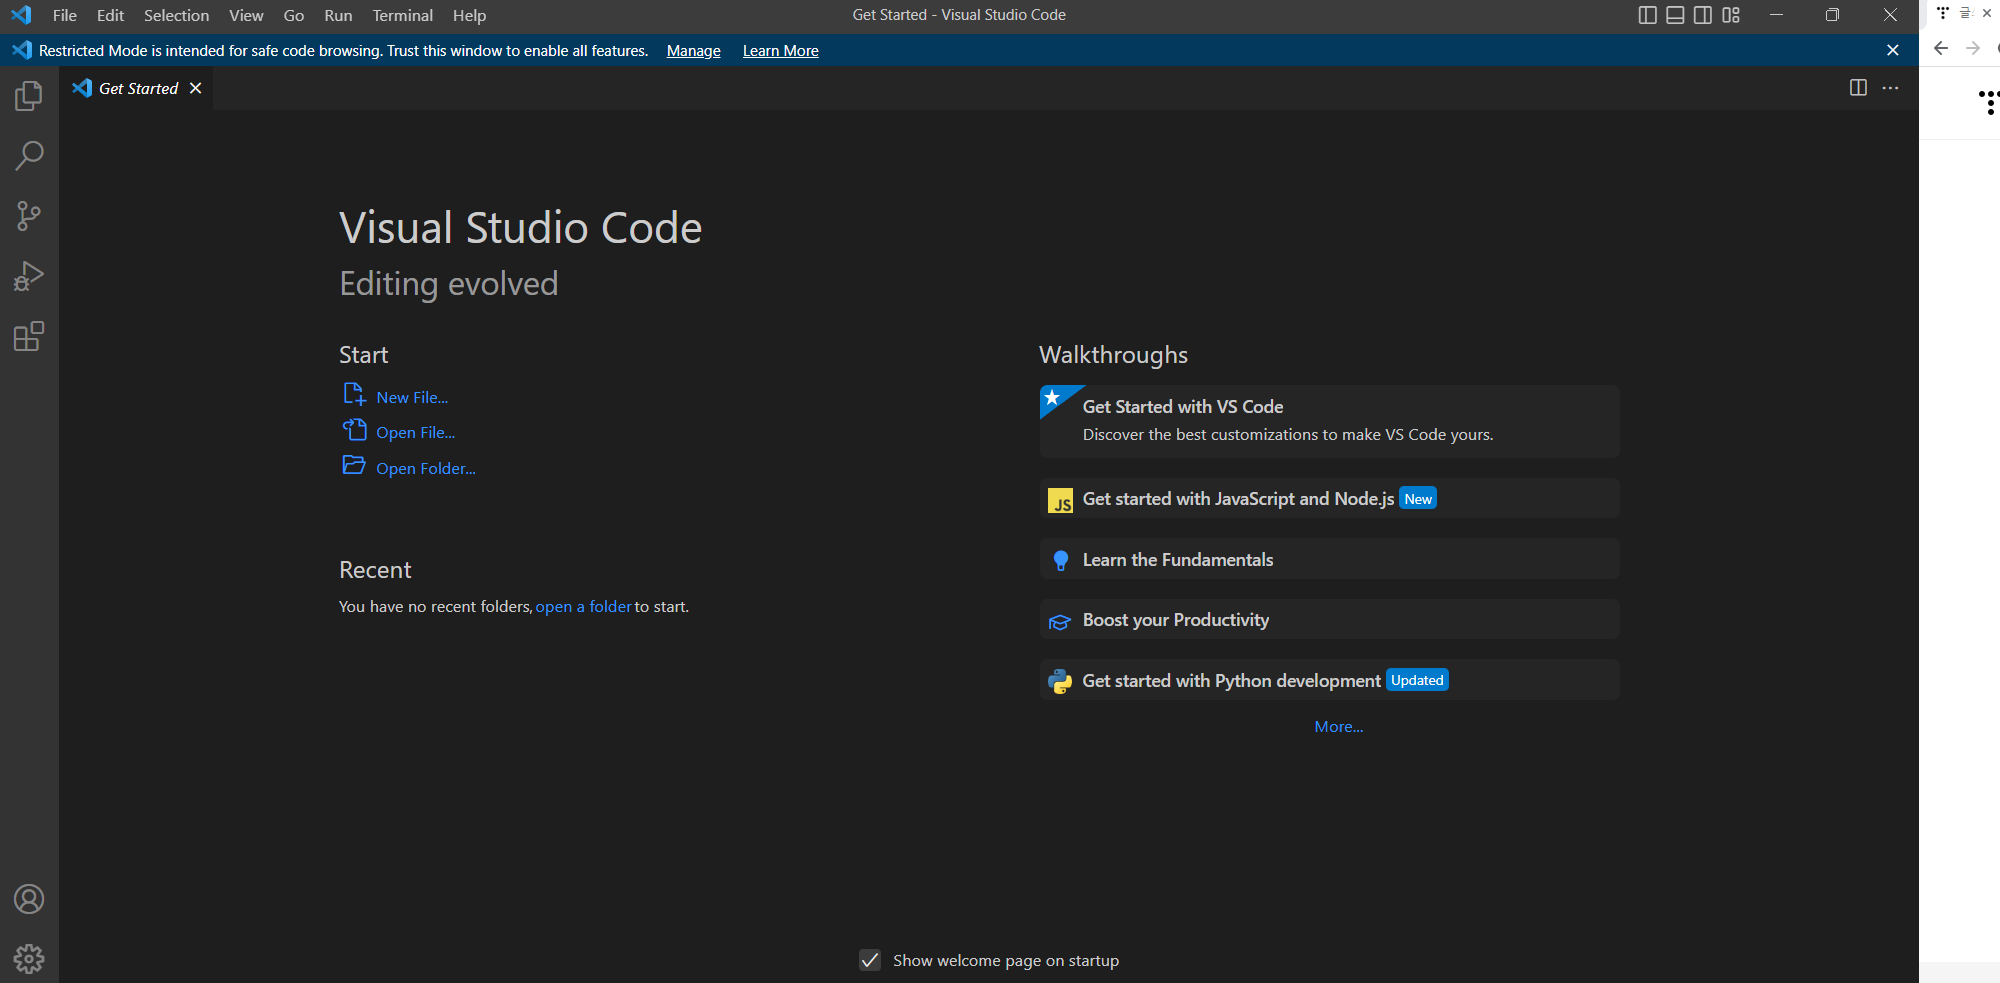The width and height of the screenshot is (2000, 983).
Task: Open the Run and Debug view
Action: point(29,276)
